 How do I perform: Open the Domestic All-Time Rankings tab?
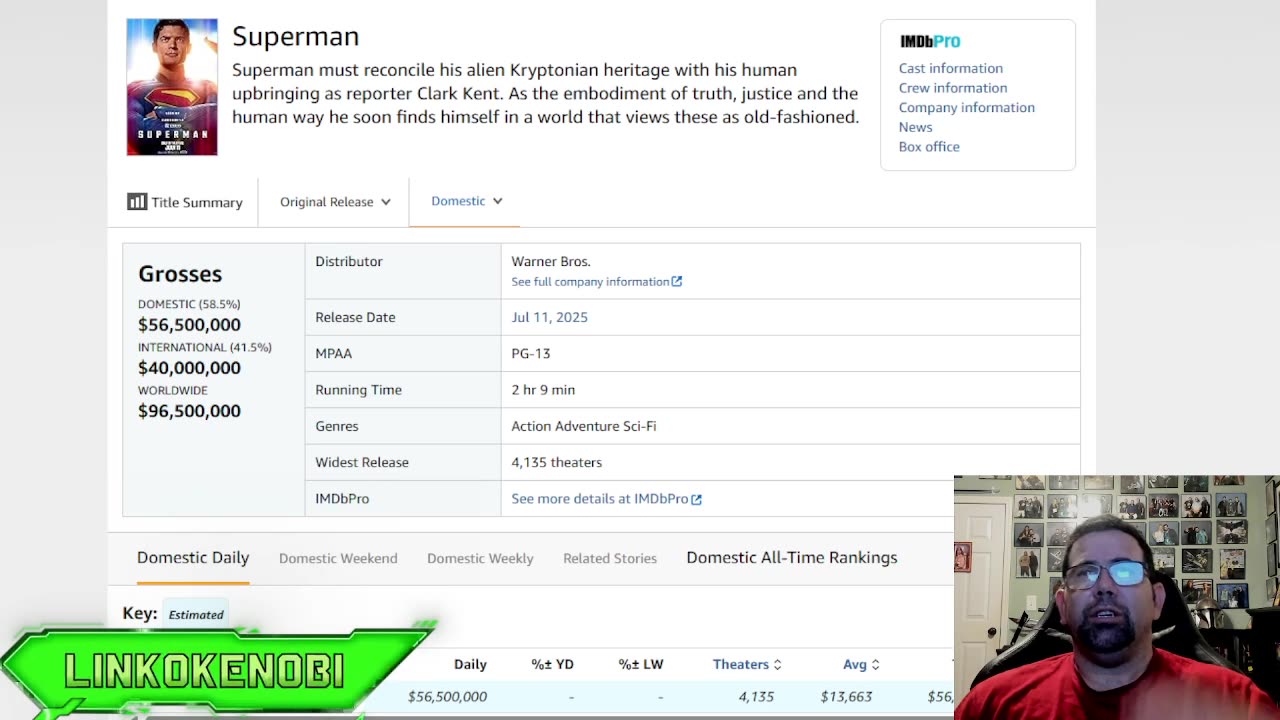click(792, 558)
